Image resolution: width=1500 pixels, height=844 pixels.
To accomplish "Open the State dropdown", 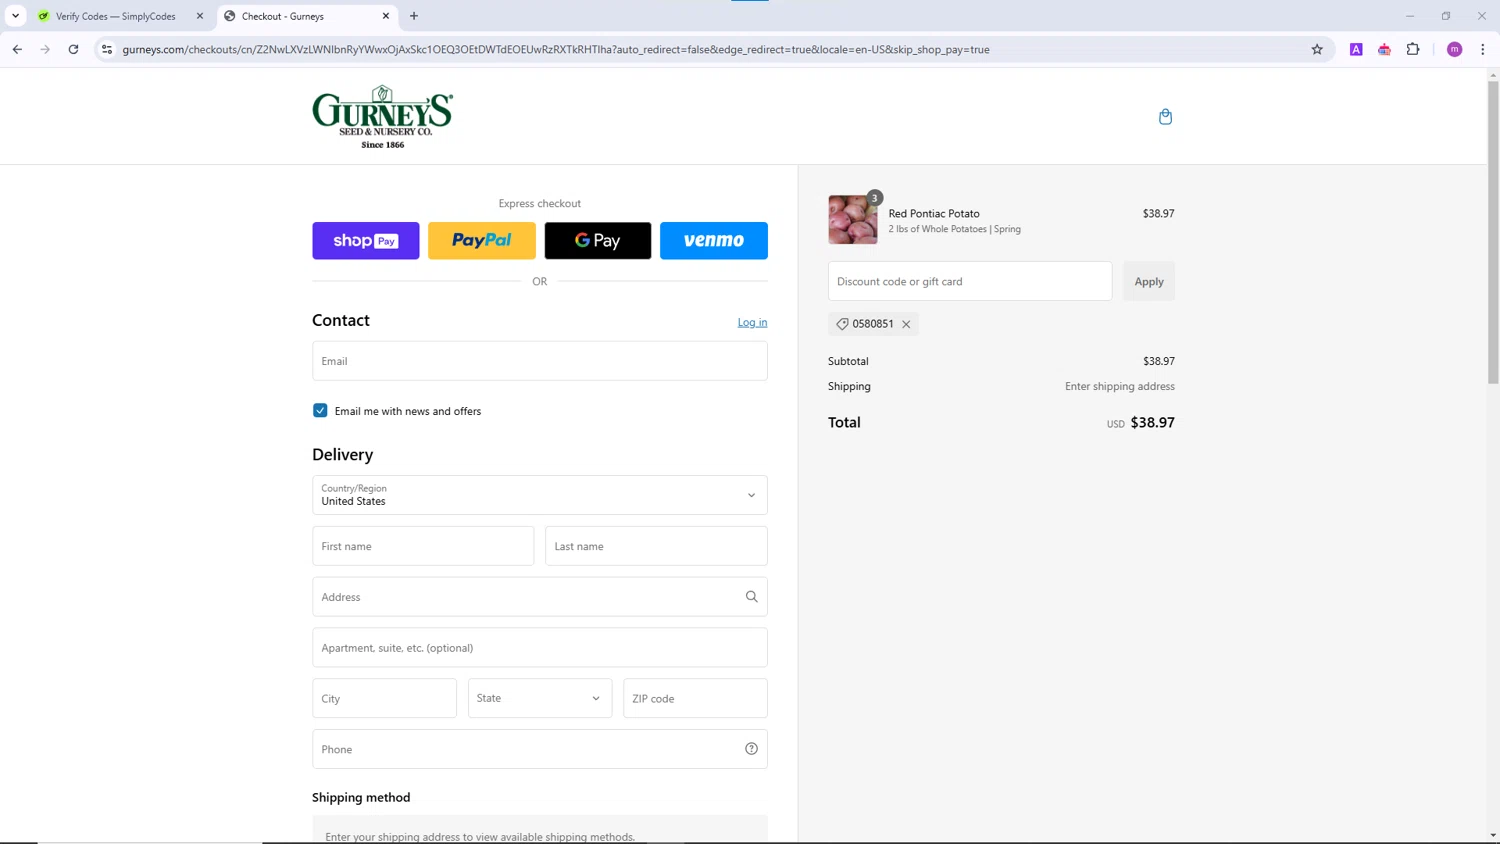I will tap(540, 698).
